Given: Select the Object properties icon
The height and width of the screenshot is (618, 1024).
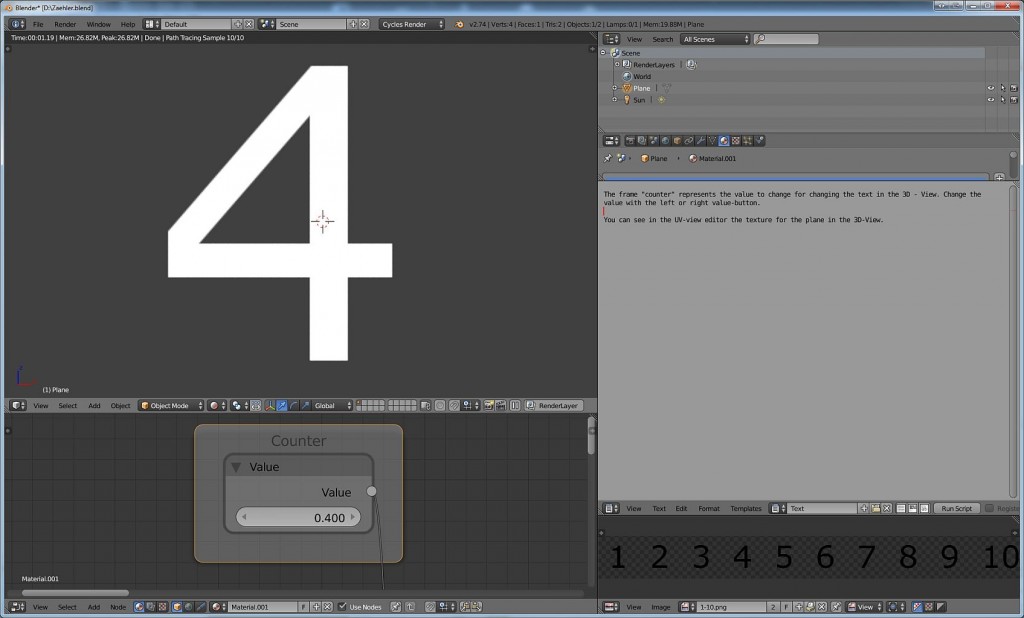Looking at the screenshot, I should coord(677,140).
